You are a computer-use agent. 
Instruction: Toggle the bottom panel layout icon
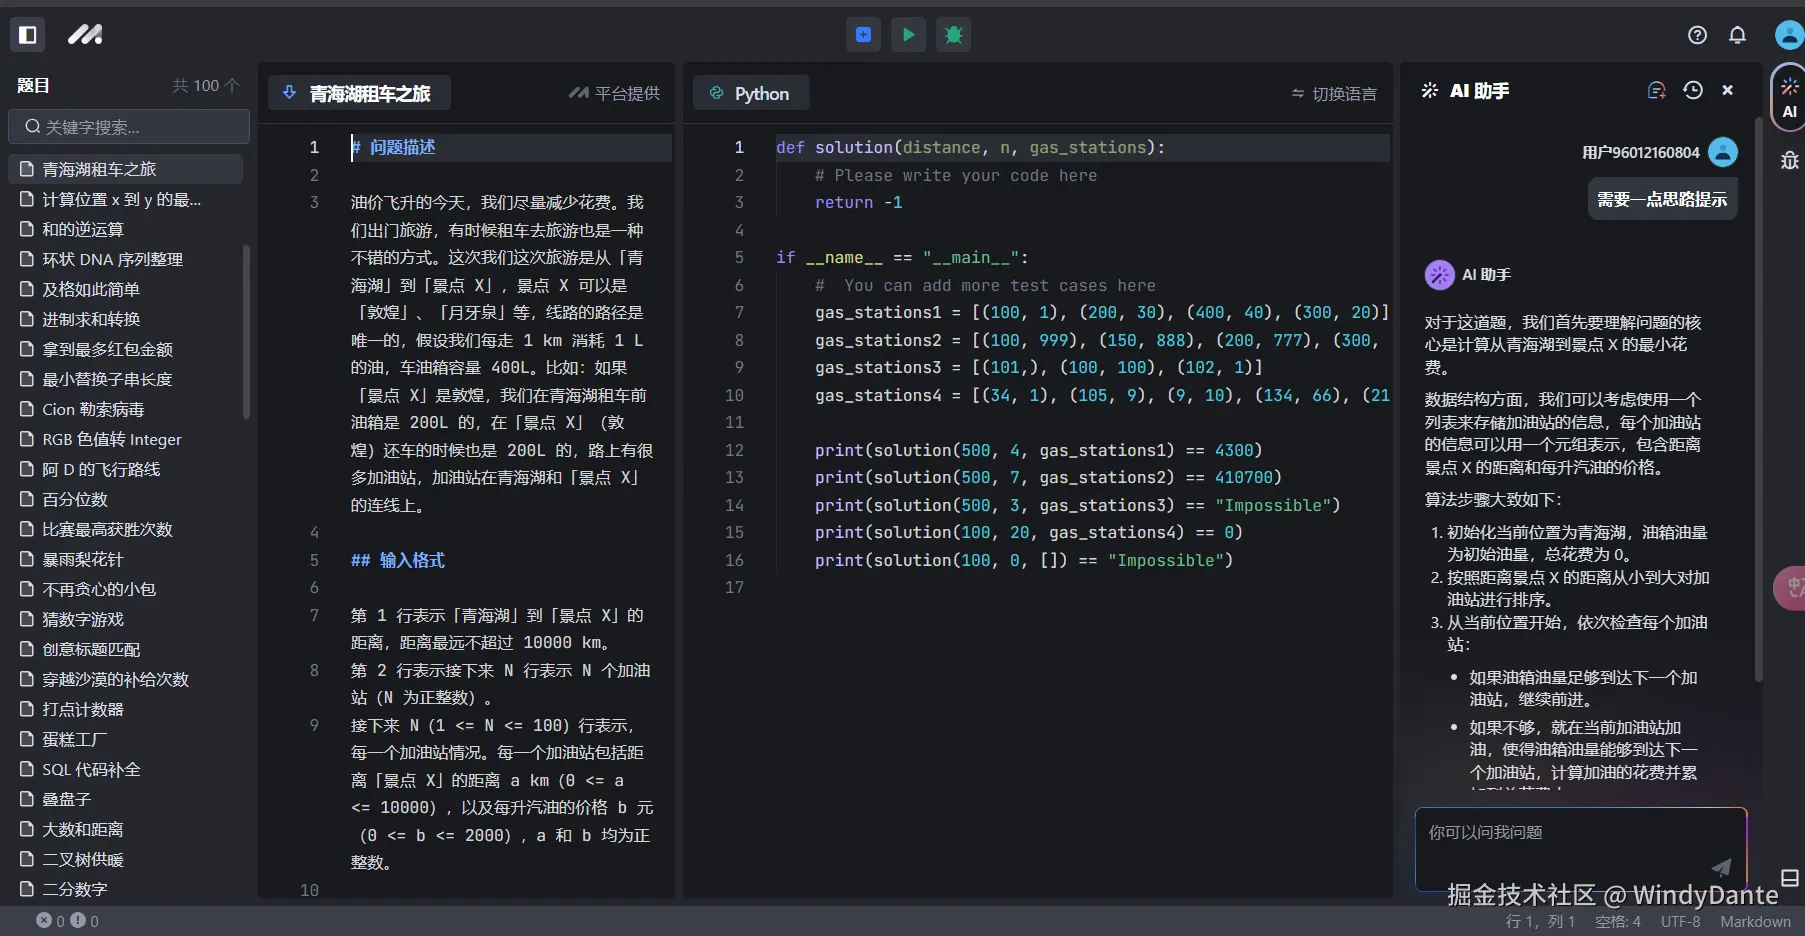click(1789, 878)
